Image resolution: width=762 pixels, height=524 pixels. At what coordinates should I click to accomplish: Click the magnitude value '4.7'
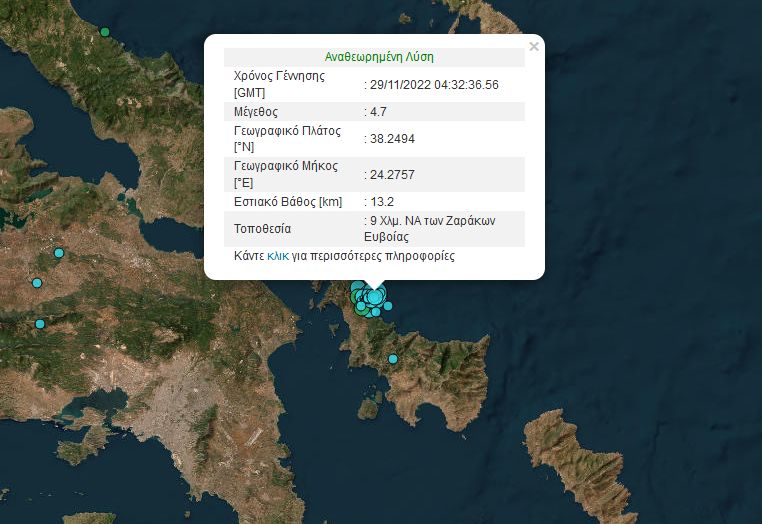coord(378,112)
